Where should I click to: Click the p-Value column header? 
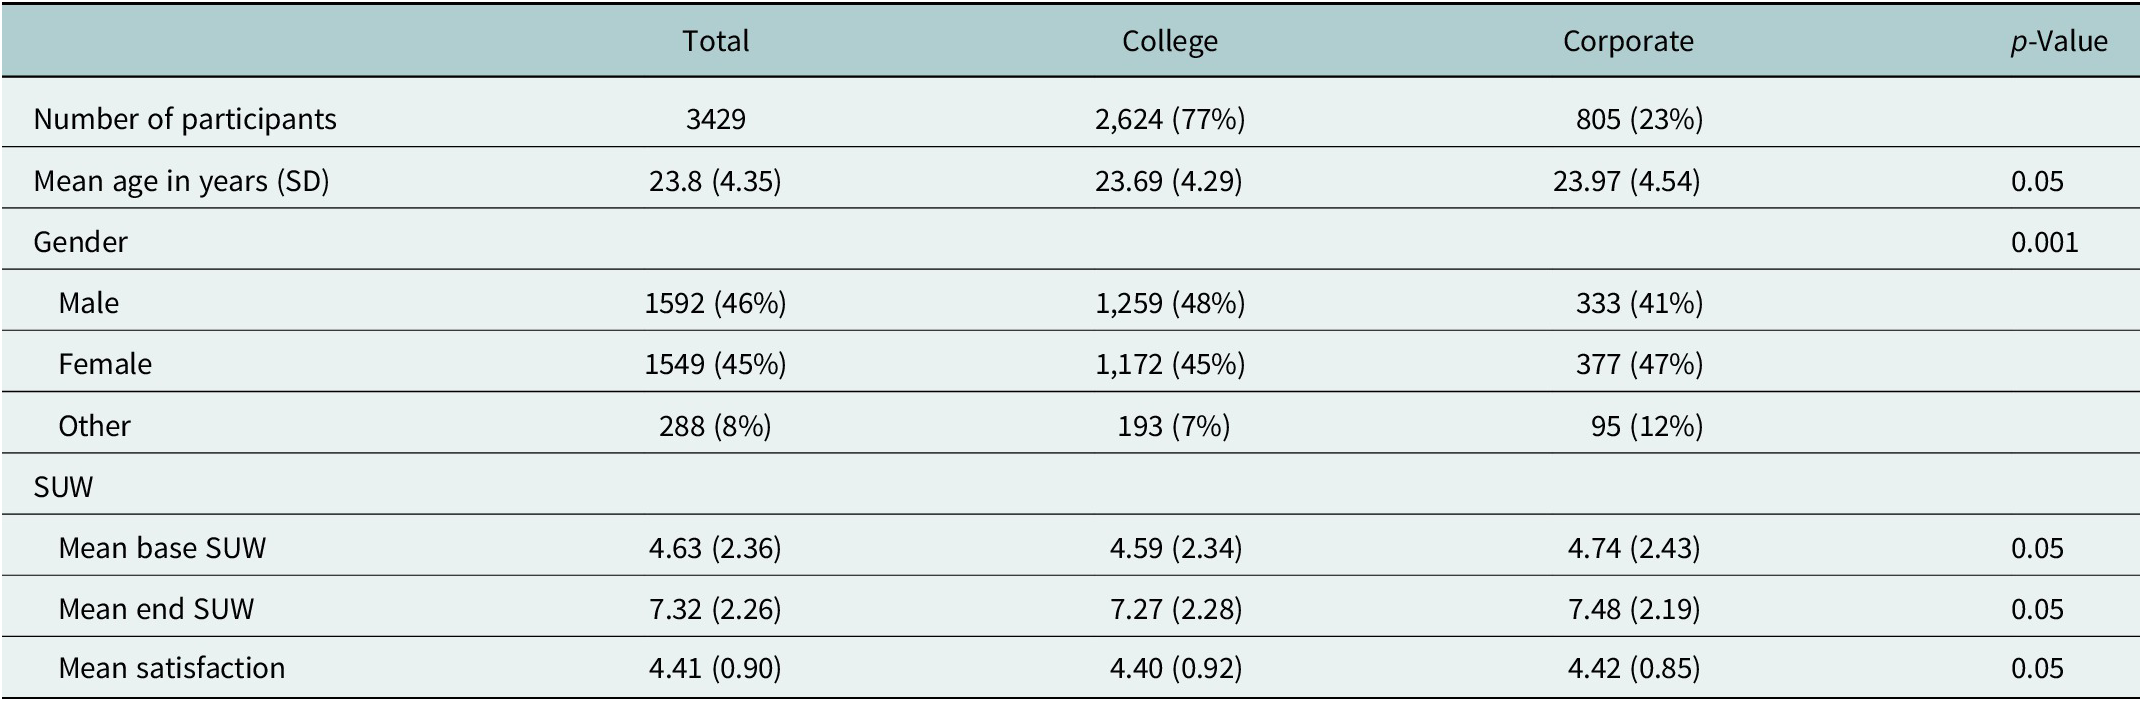2058,41
